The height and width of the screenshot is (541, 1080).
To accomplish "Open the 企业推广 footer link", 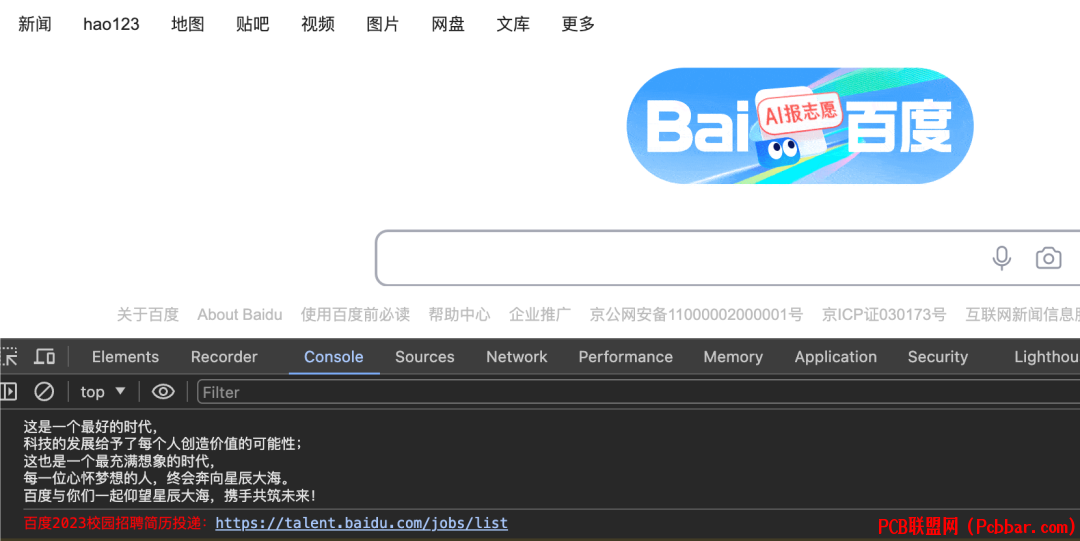I will pyautogui.click(x=540, y=315).
